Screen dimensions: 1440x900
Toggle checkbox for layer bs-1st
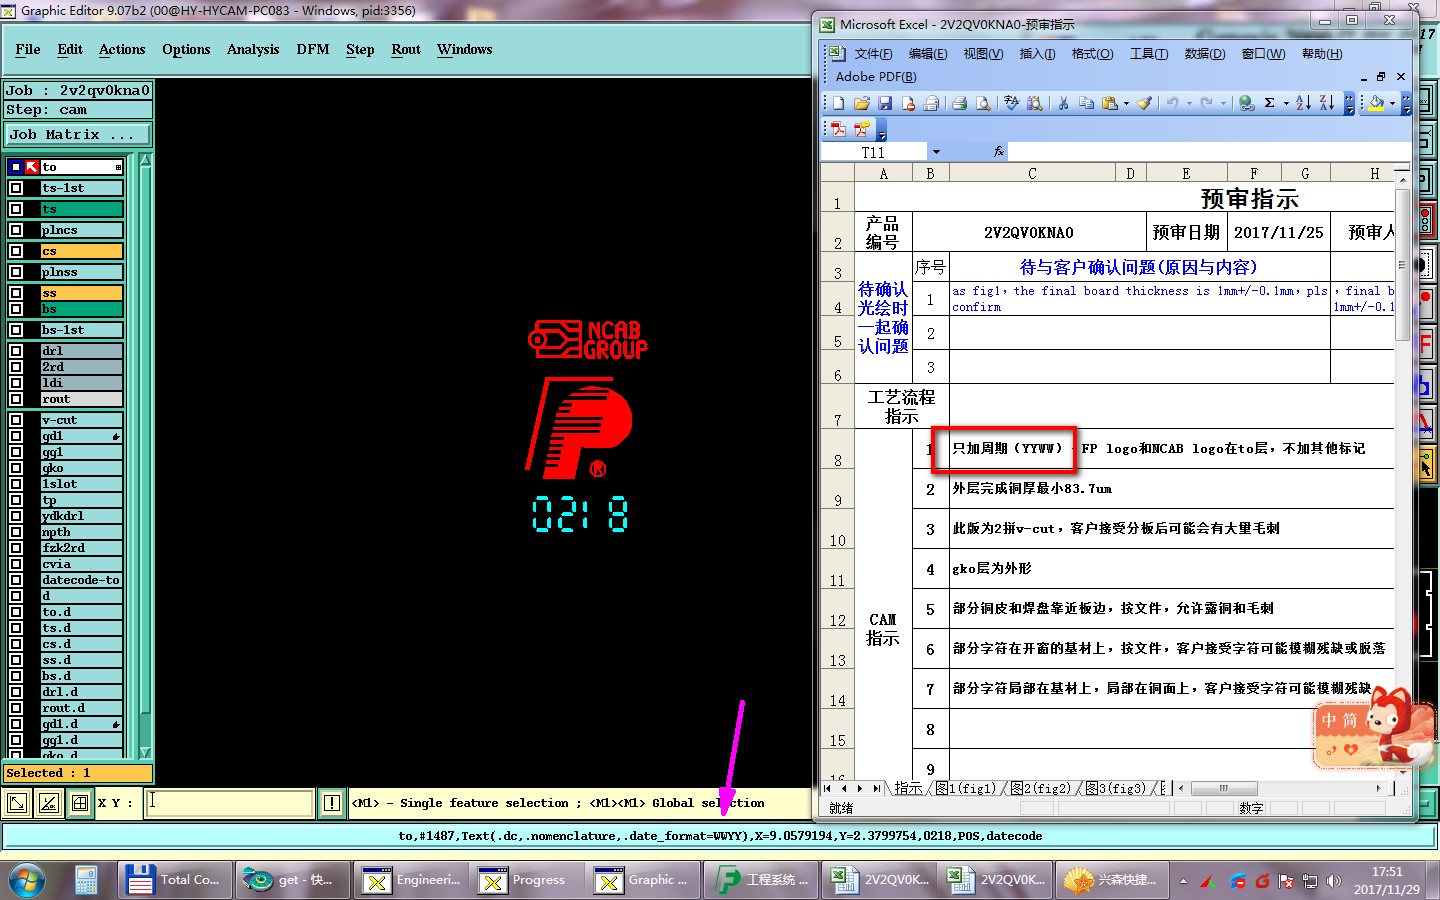(16, 330)
